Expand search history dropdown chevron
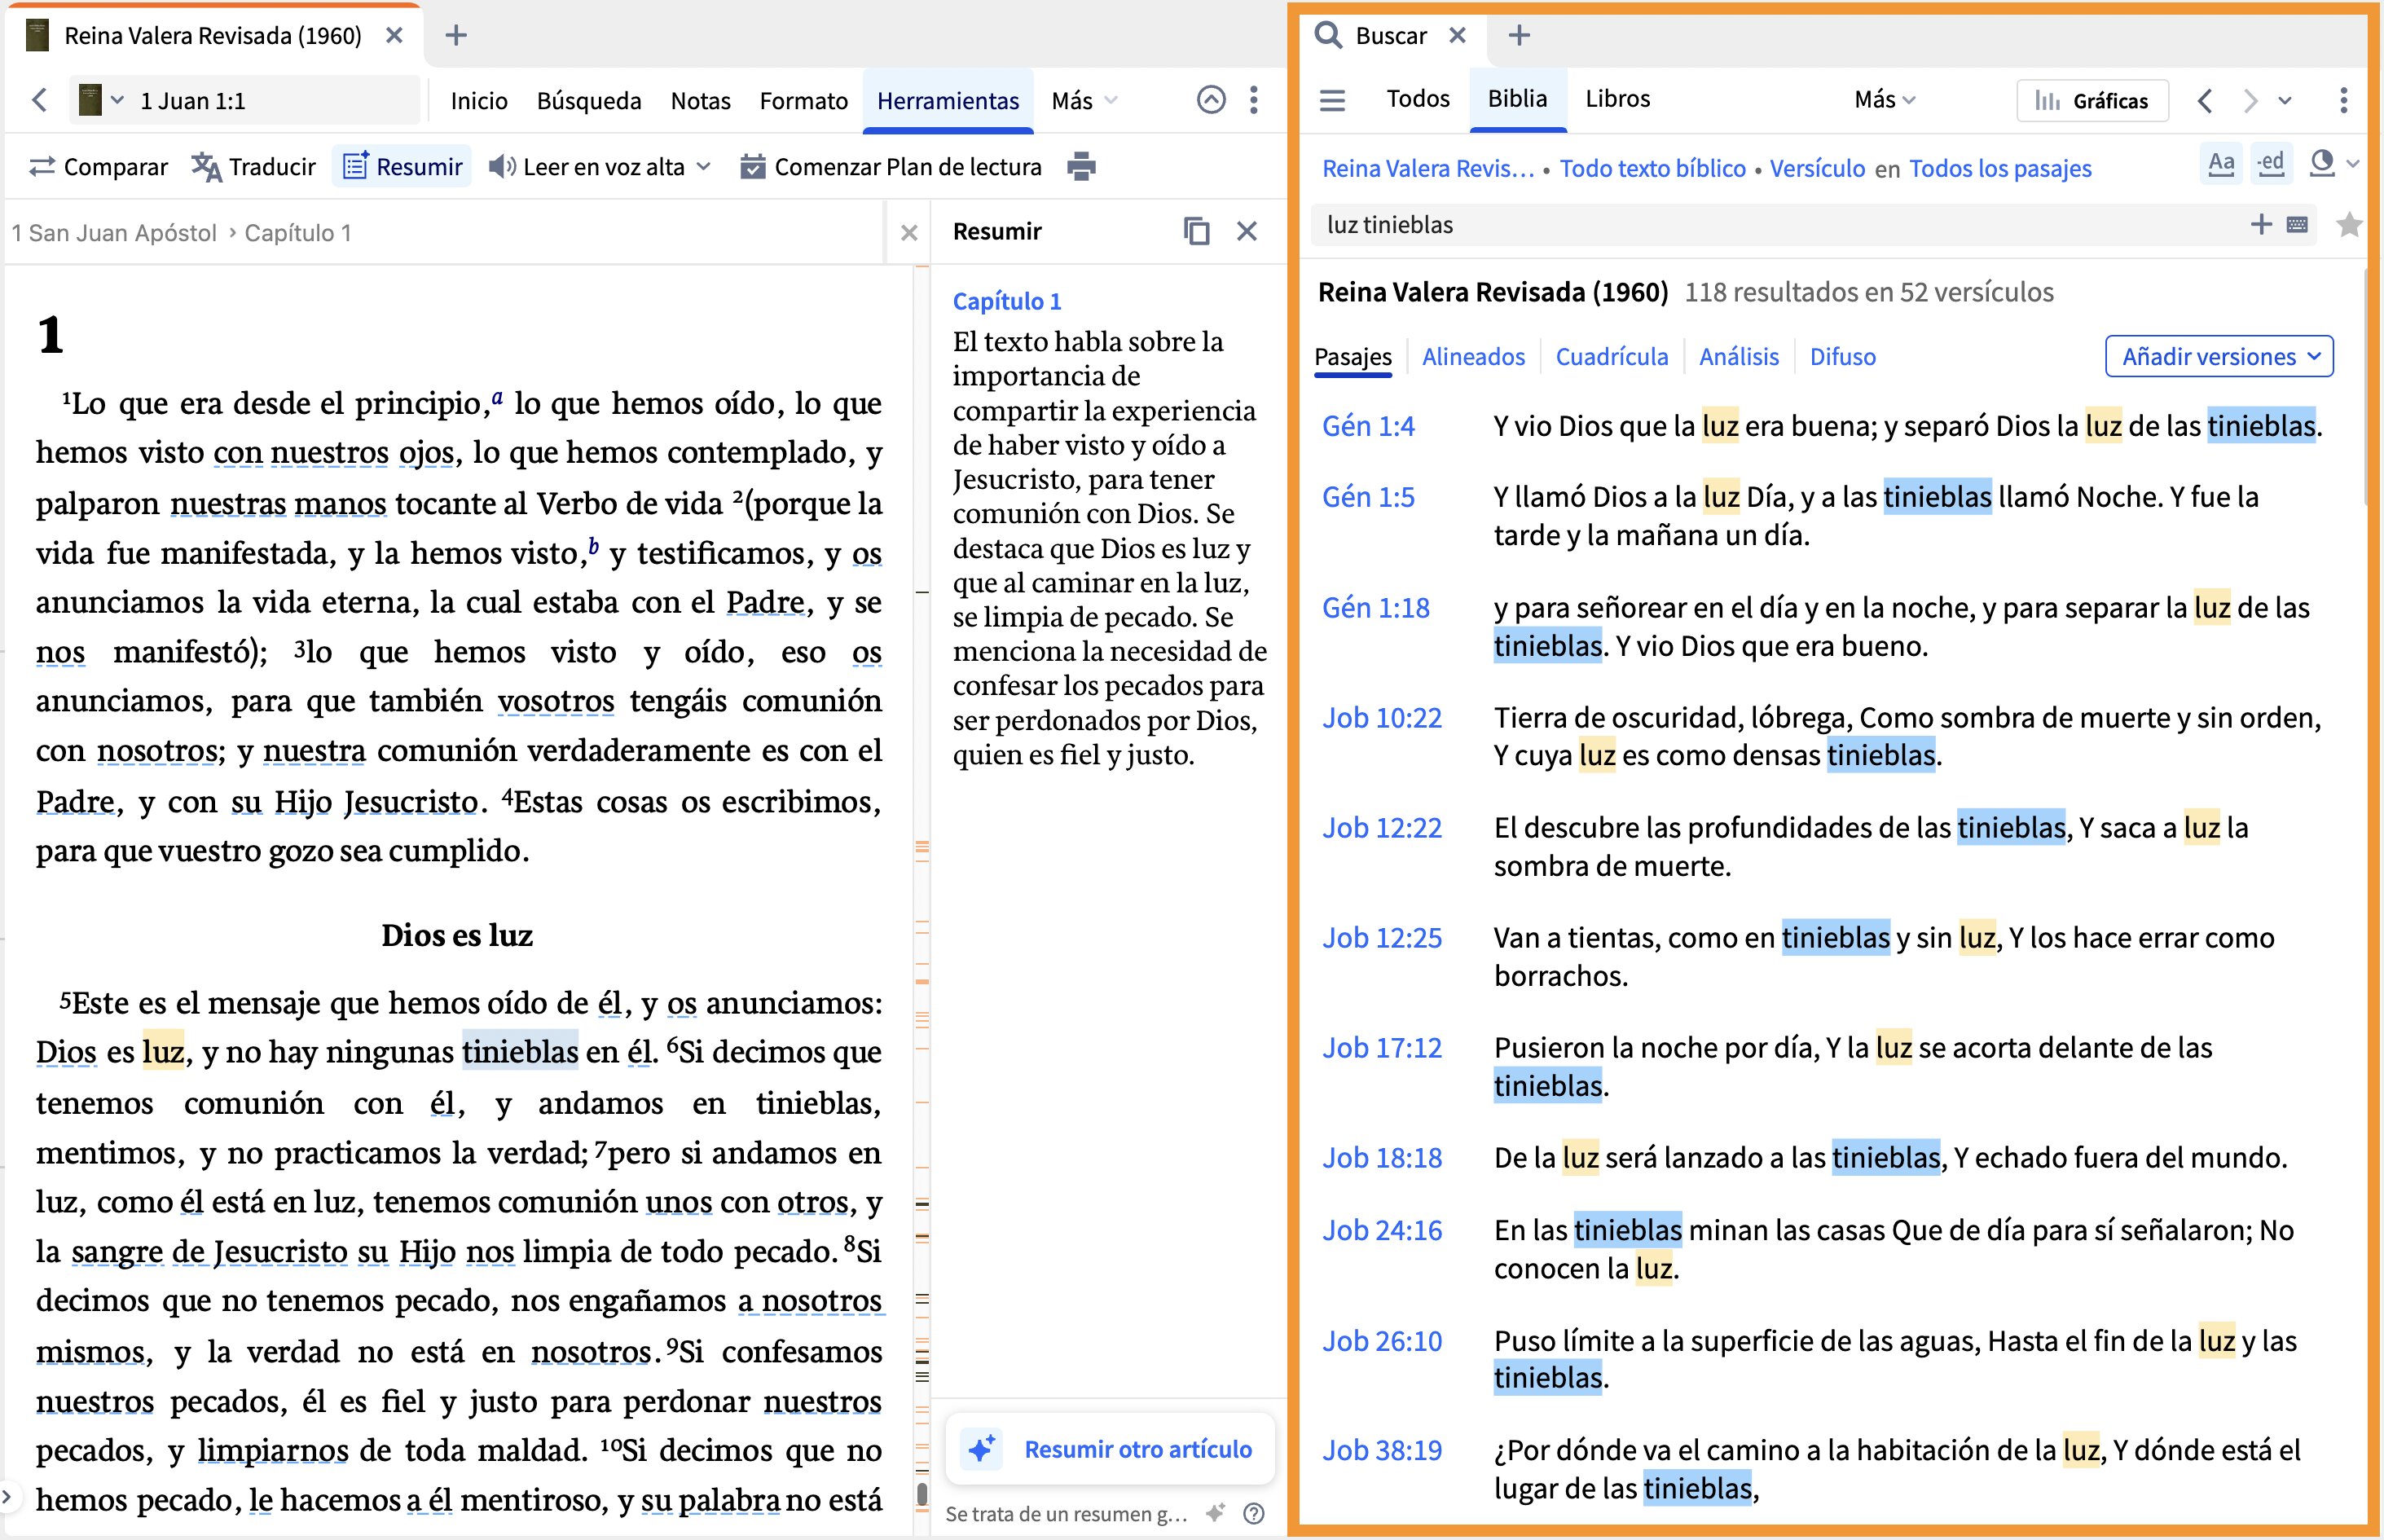Screen dimensions: 2384x1540 (x=2285, y=100)
